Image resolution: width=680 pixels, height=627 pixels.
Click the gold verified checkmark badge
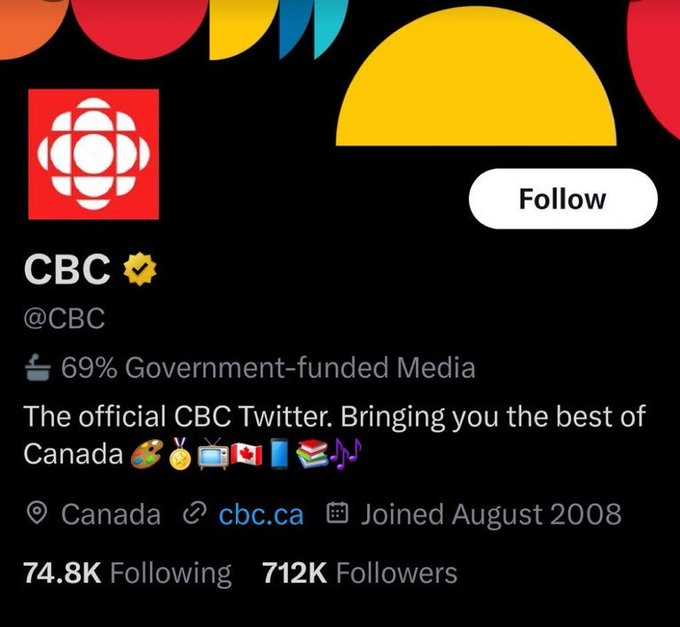[137, 268]
